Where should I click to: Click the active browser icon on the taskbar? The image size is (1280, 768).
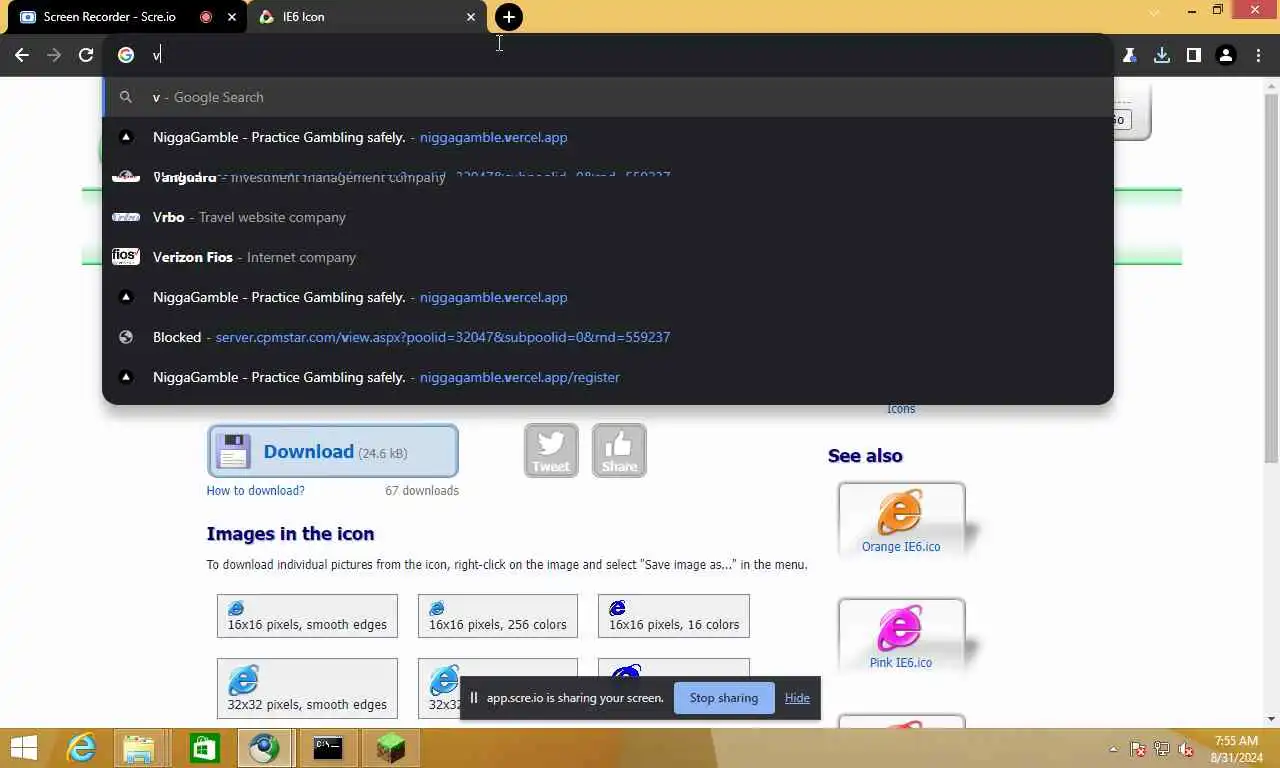[265, 748]
